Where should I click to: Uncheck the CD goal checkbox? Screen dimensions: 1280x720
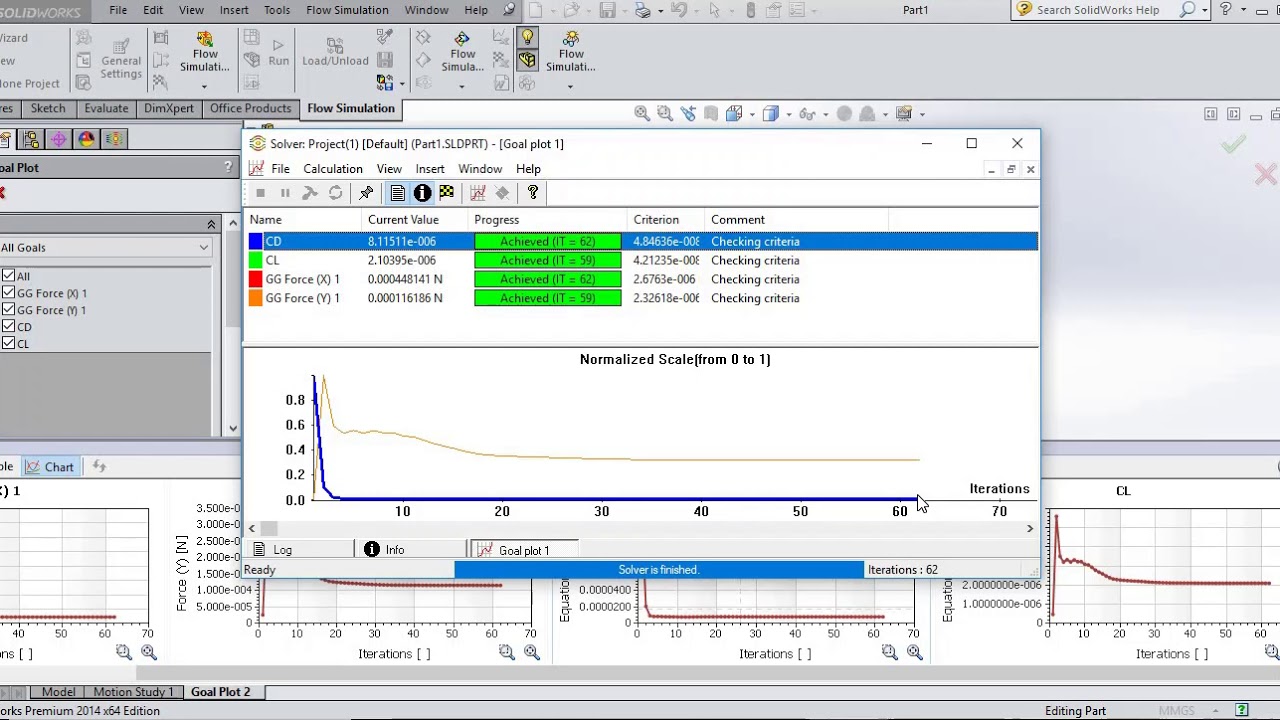pyautogui.click(x=8, y=327)
